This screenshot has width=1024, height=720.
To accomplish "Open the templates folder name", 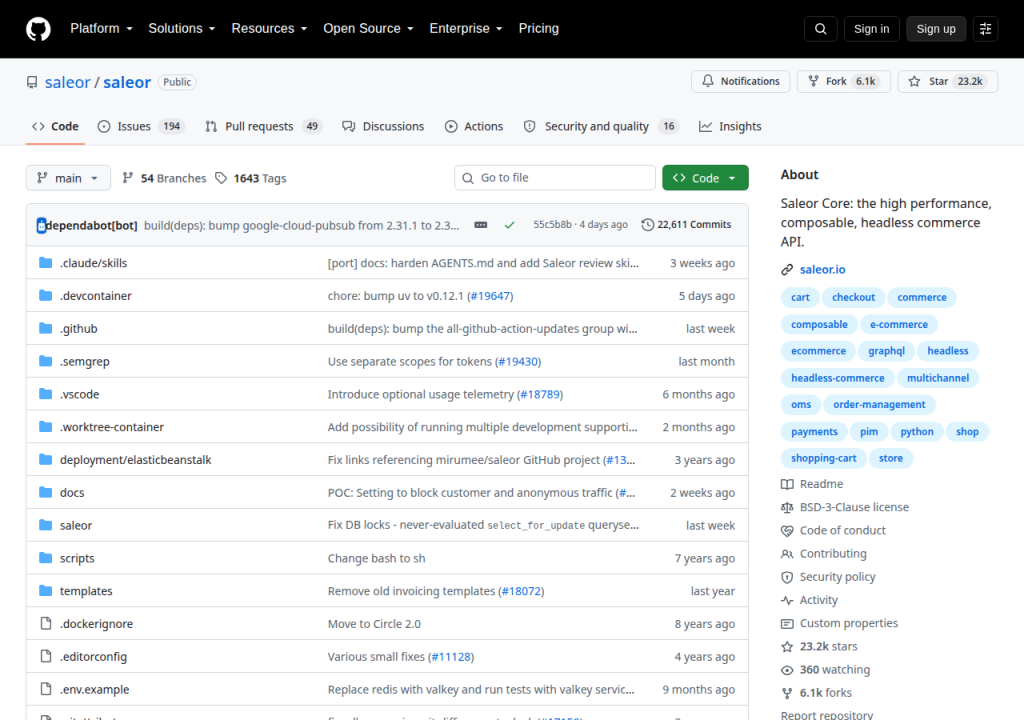I will point(86,591).
